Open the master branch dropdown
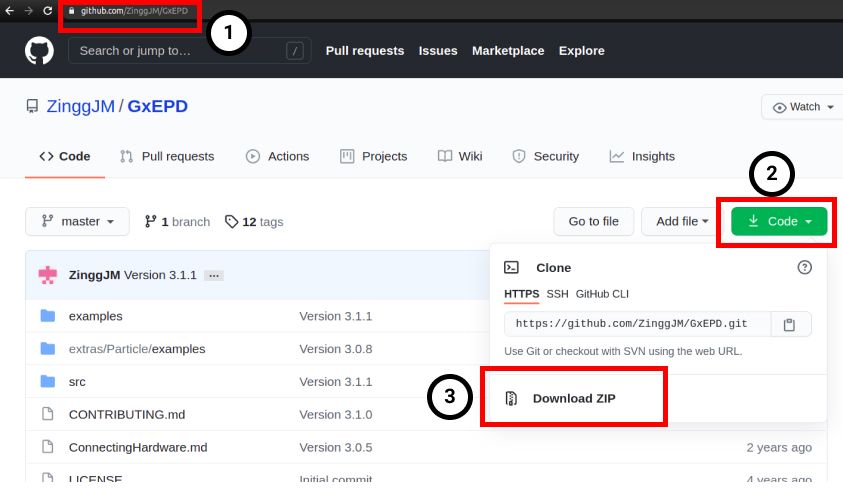 (x=77, y=222)
